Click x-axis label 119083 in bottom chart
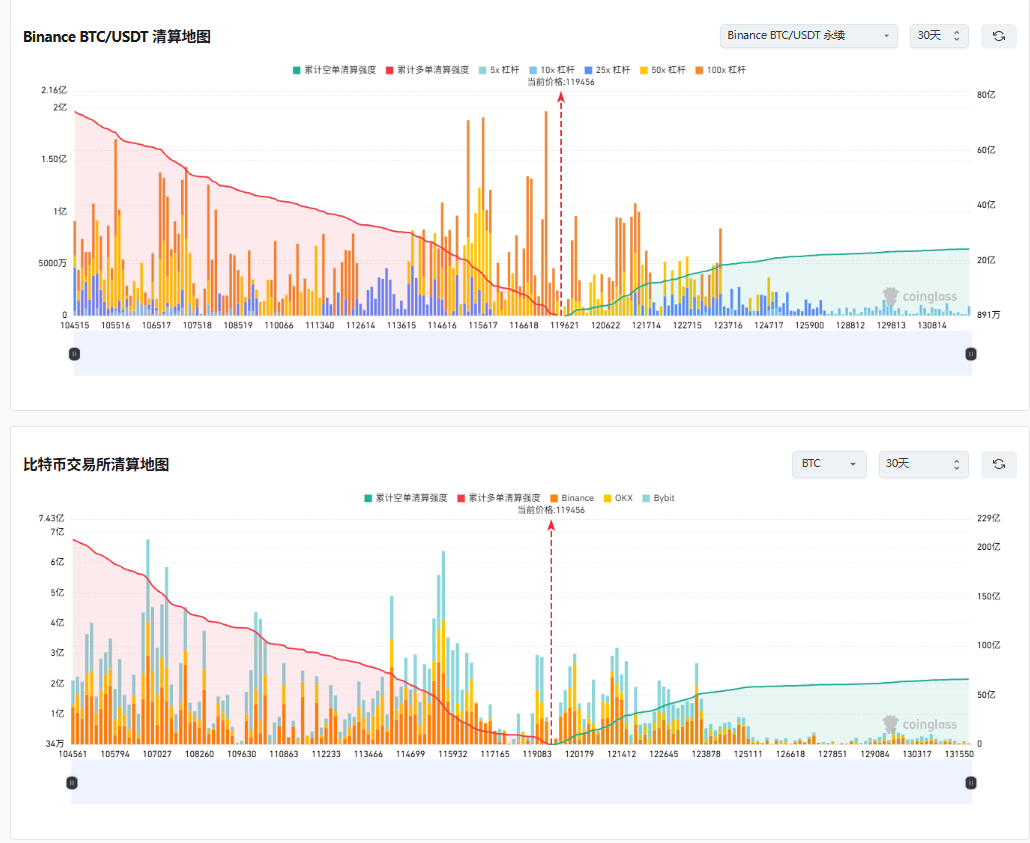The height and width of the screenshot is (843, 1030). pyautogui.click(x=537, y=754)
